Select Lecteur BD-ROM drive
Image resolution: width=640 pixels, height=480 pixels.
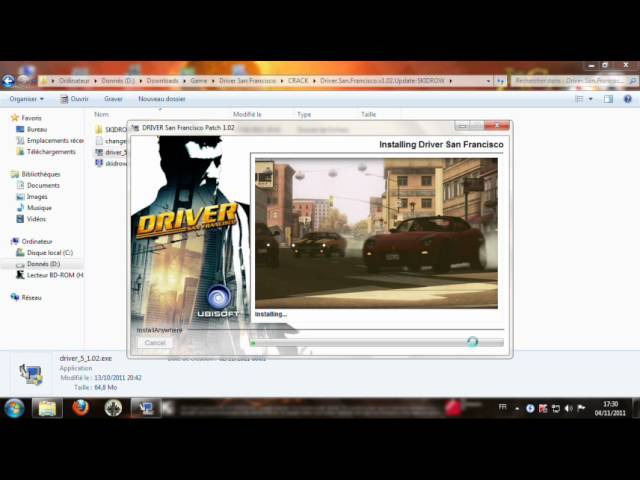pos(55,275)
